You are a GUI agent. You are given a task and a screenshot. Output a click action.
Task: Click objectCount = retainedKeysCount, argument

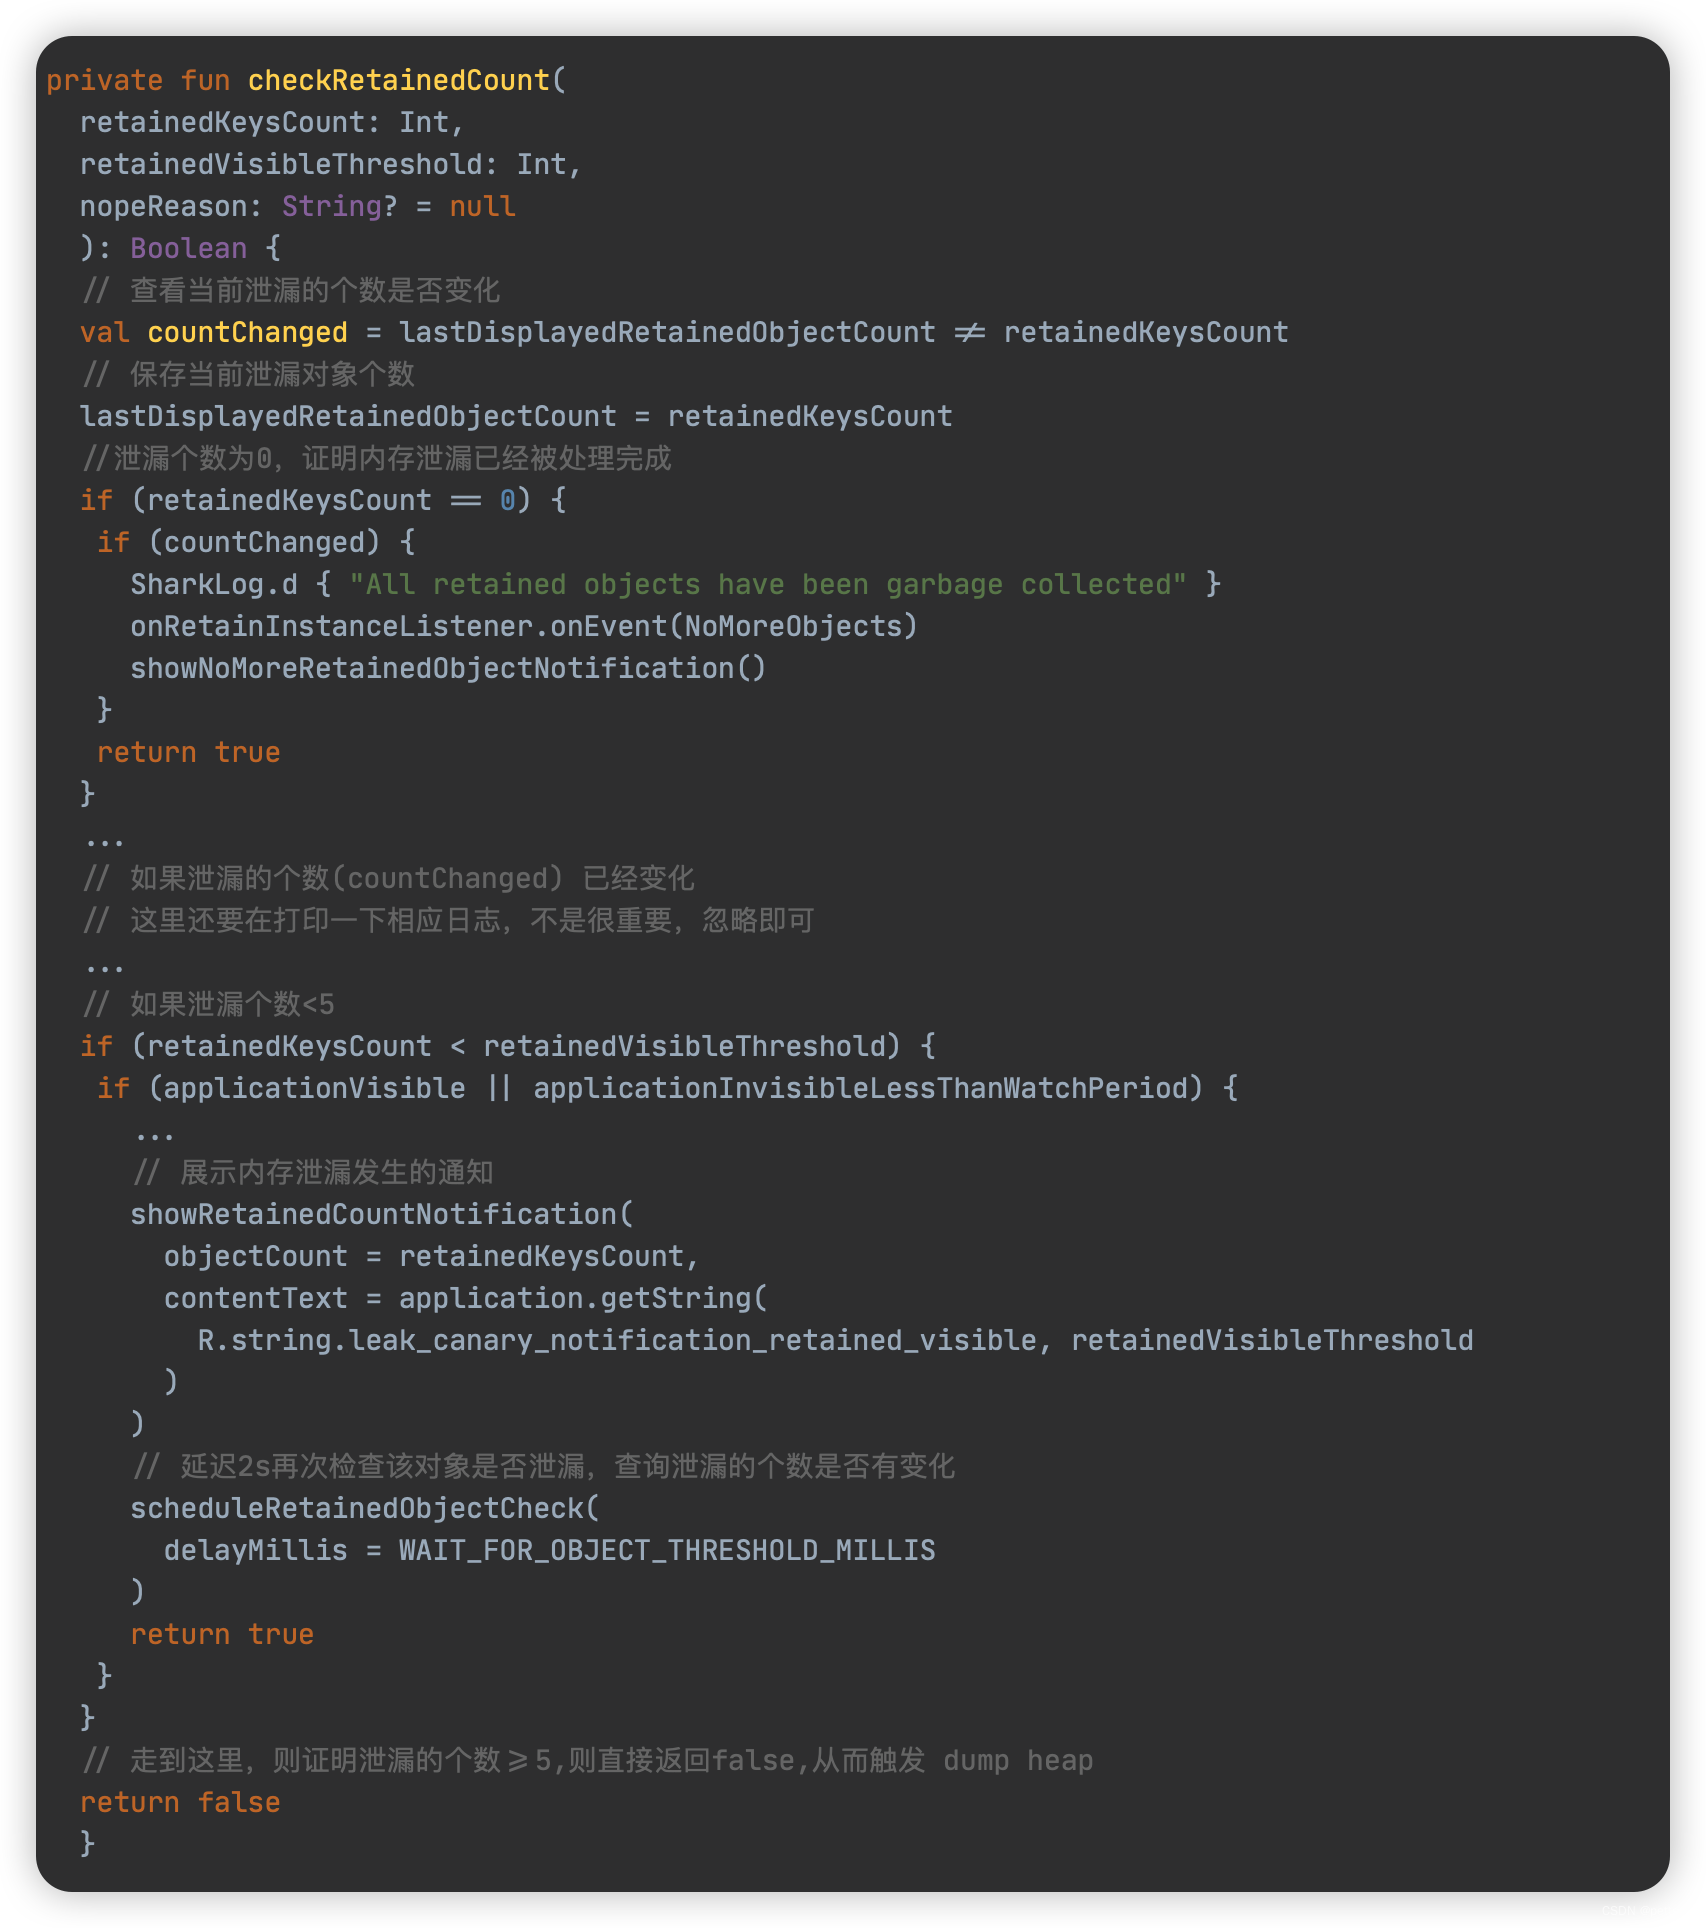432,1256
